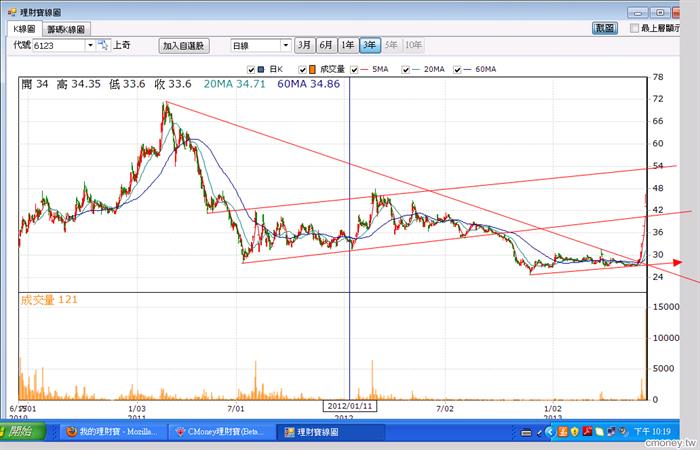This screenshot has width=700, height=450.
Task: Open the CMoney理財寶 Beta taskbar item
Action: [x=220, y=432]
